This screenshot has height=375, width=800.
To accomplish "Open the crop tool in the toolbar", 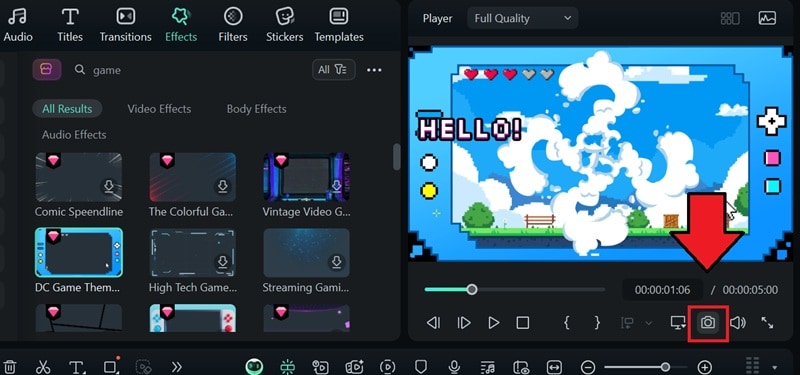I will click(110, 367).
